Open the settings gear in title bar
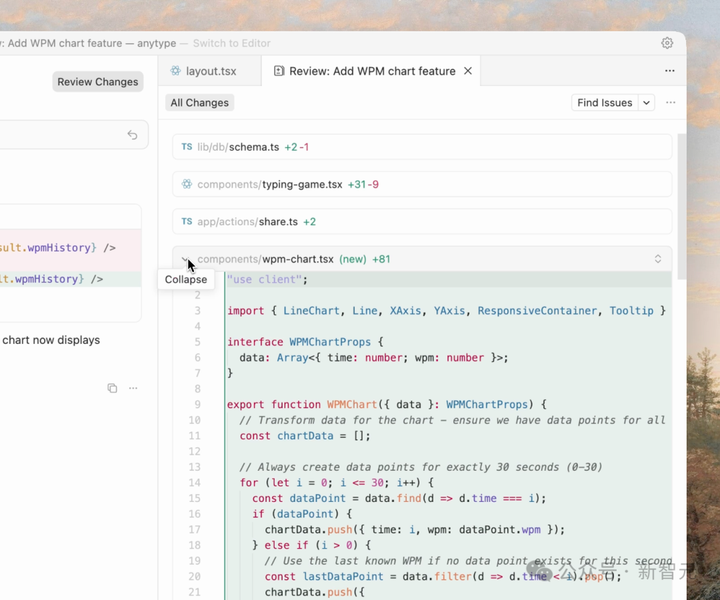720x600 pixels. (667, 43)
